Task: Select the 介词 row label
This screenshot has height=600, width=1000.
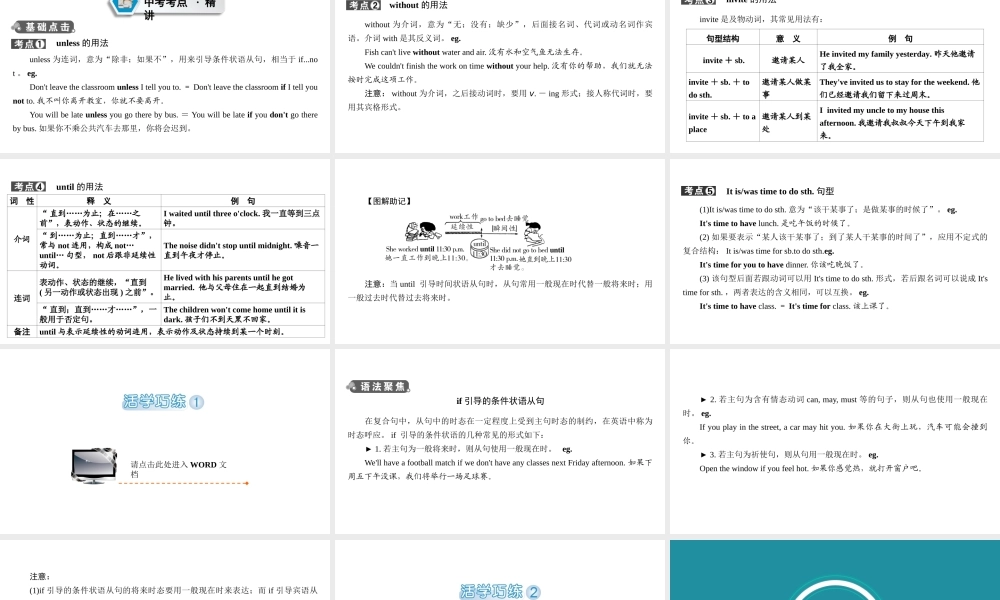Action: pos(22,239)
